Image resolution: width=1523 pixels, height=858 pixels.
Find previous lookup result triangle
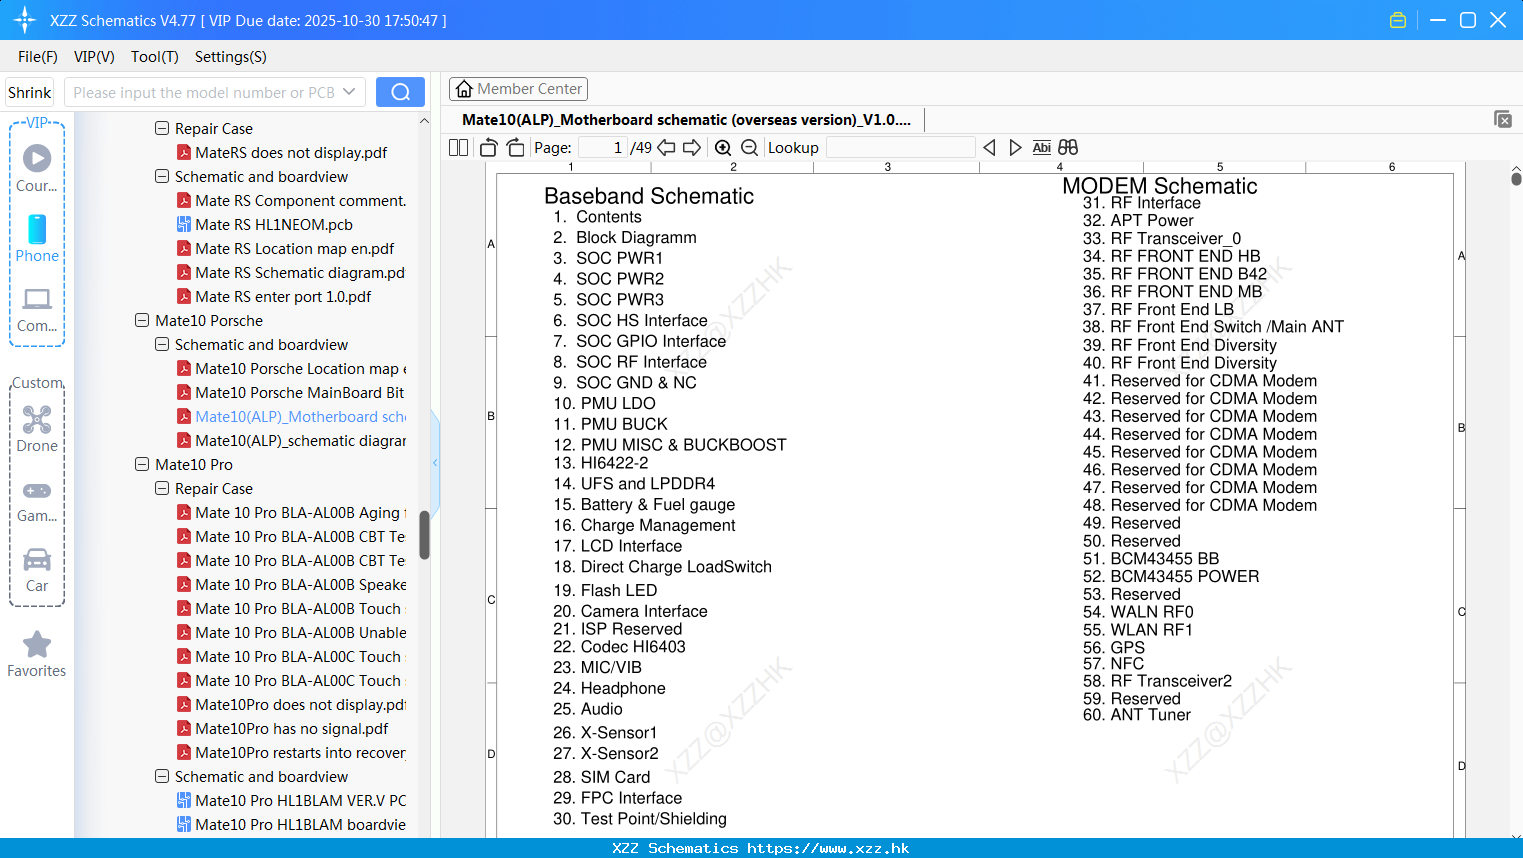(x=989, y=147)
